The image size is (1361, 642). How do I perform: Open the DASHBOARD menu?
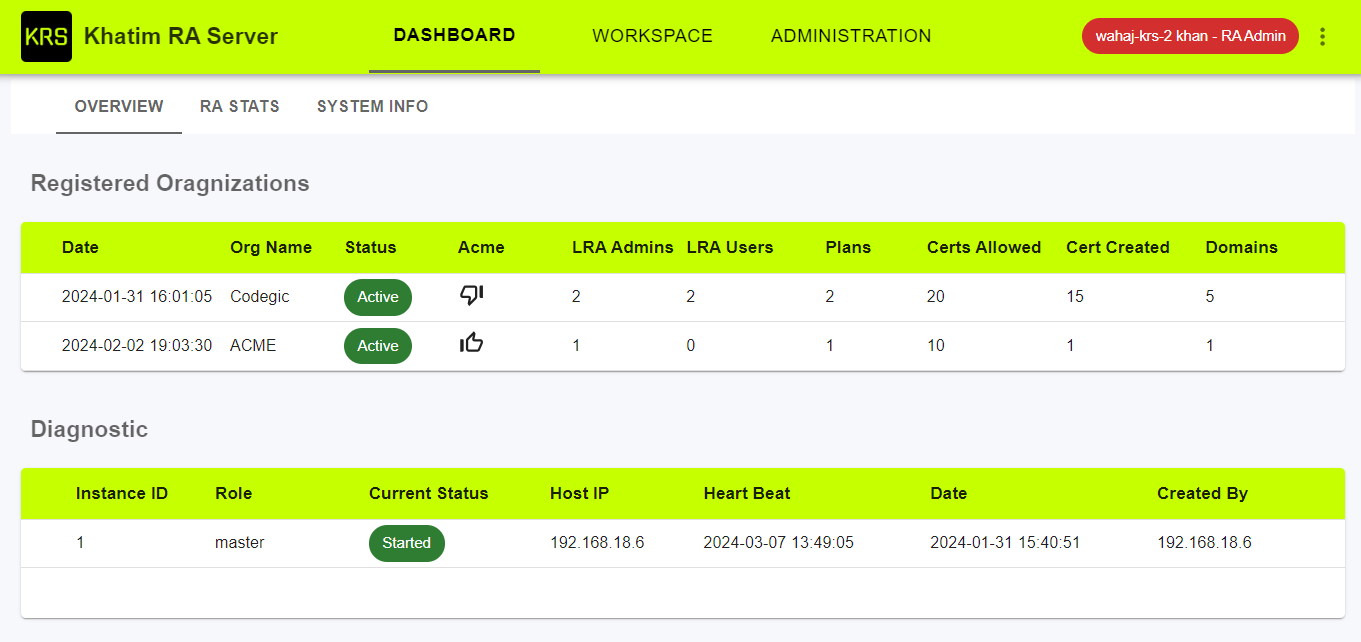coord(454,36)
